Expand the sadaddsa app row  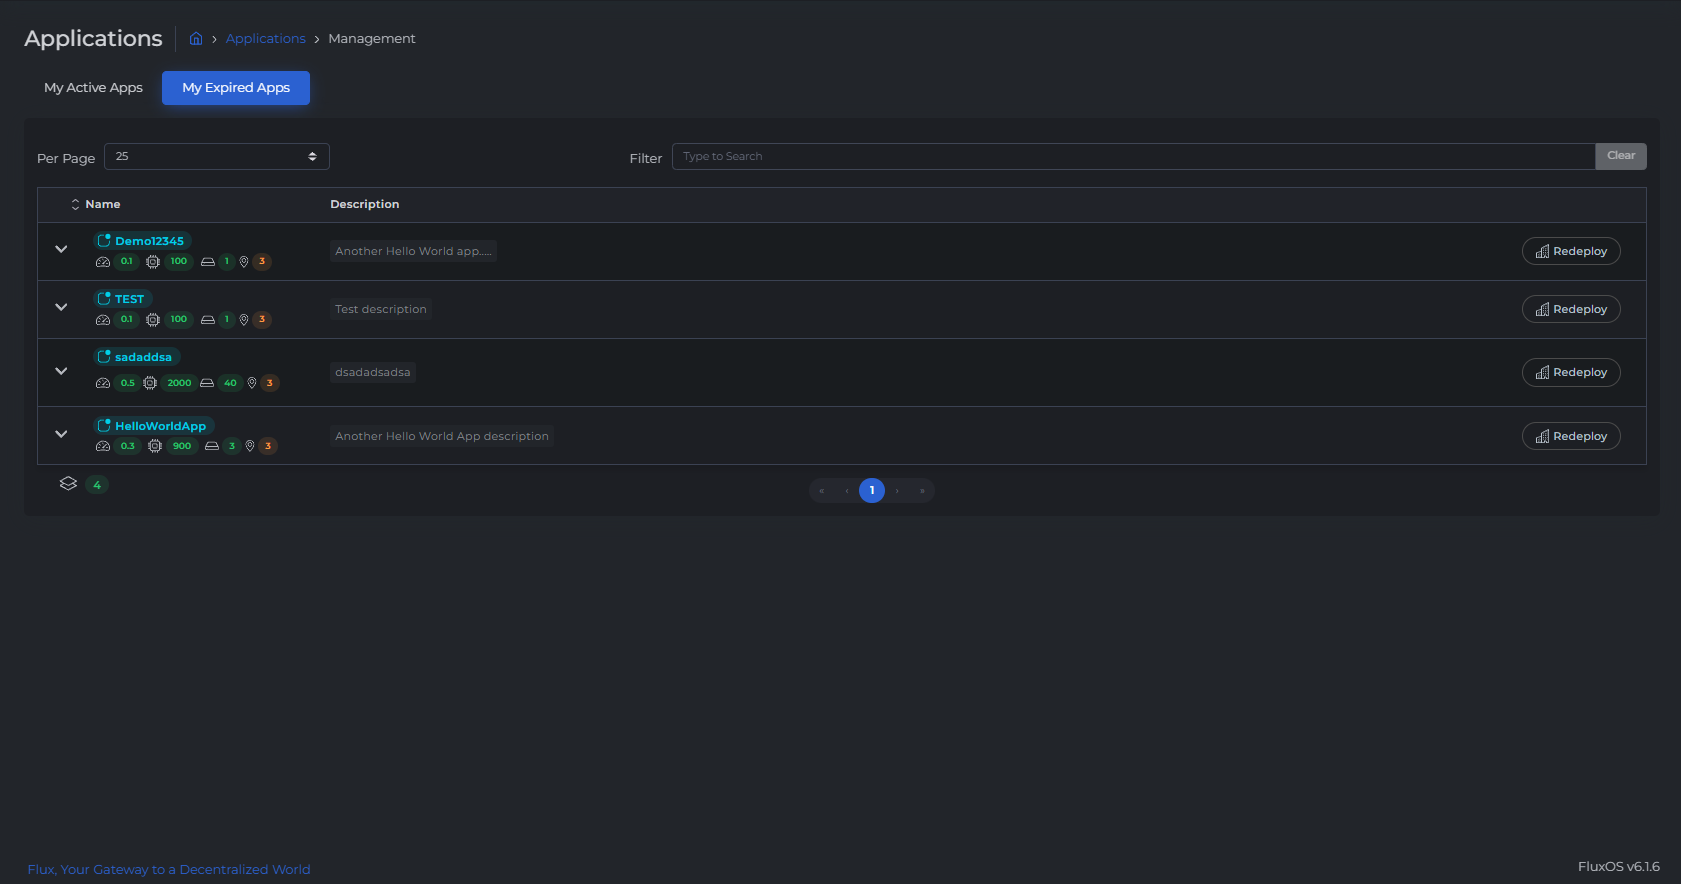[61, 371]
